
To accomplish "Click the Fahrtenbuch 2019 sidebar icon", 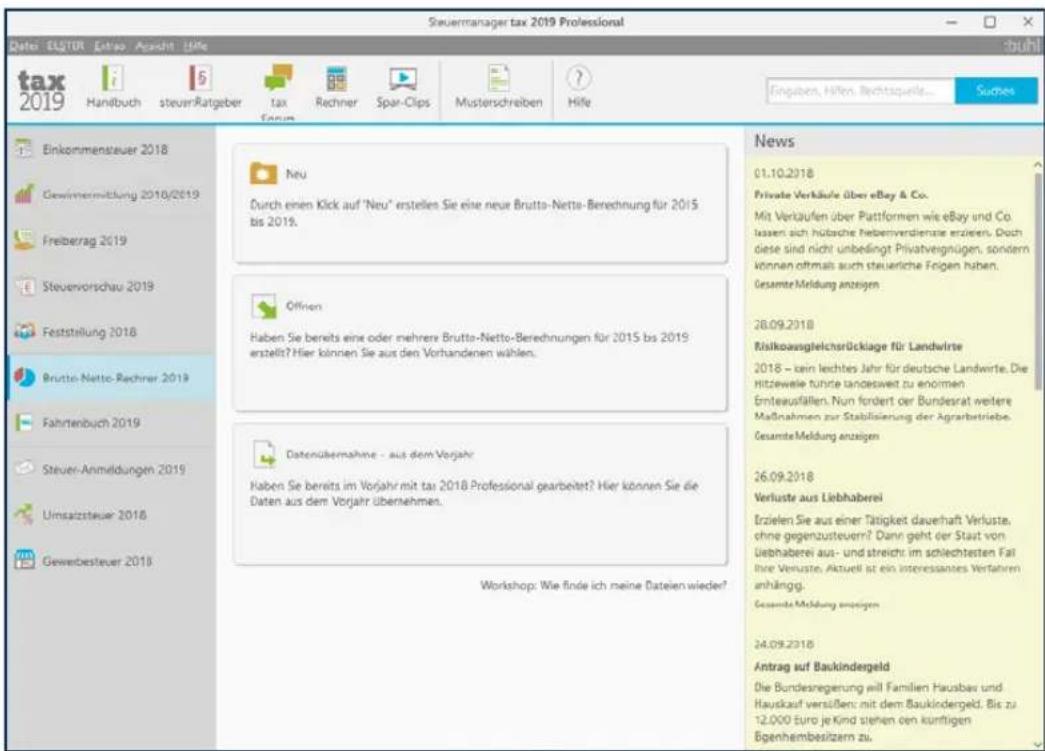I will 24,422.
